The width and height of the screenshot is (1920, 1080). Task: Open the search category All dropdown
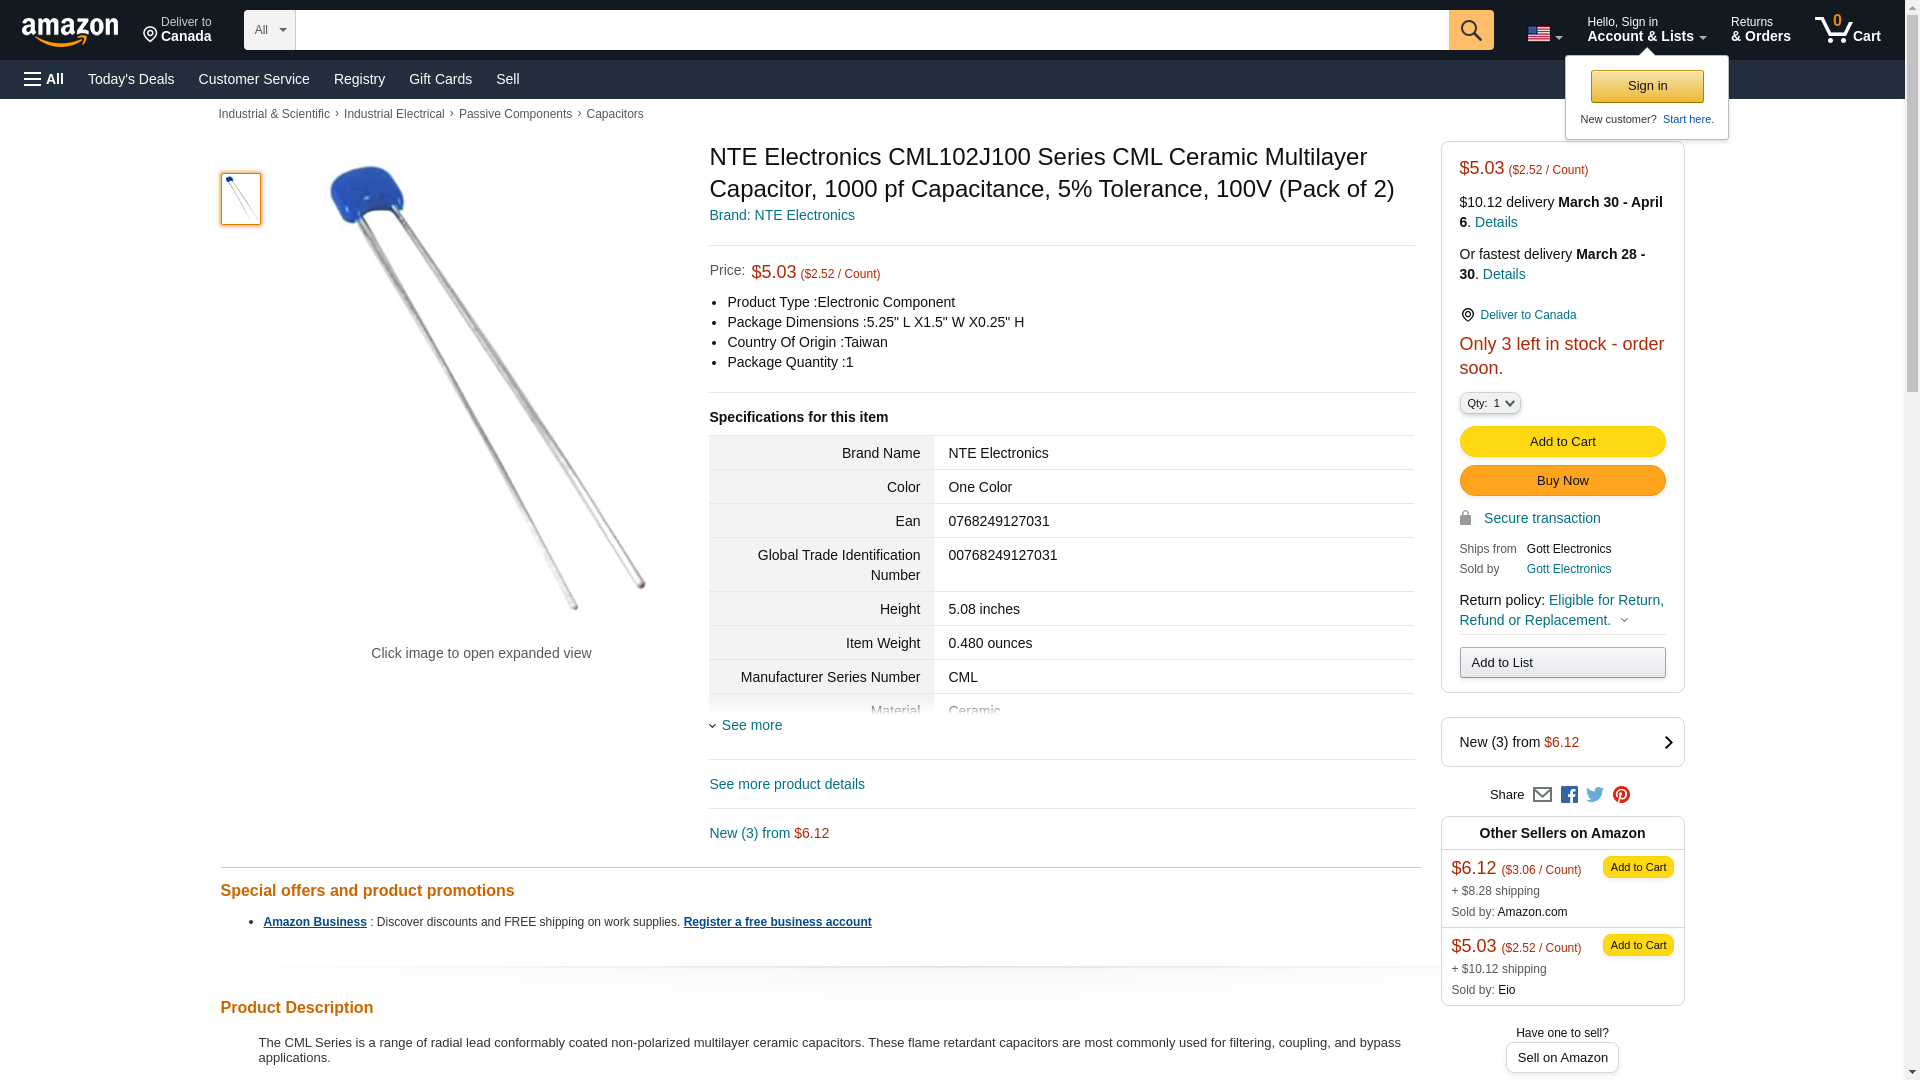pos(269,30)
